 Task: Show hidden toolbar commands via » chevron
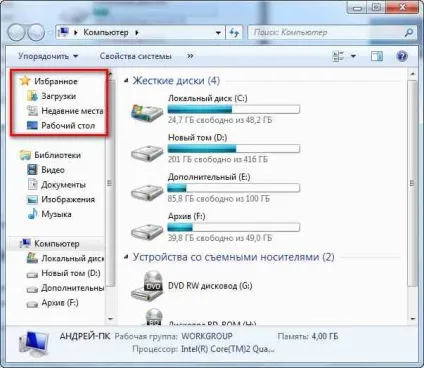[190, 56]
